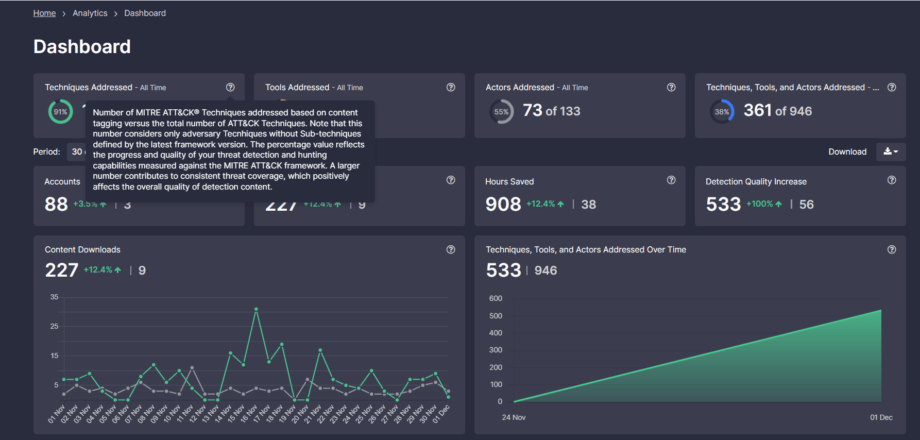Image resolution: width=920 pixels, height=440 pixels.
Task: Click Analytics in the breadcrumb
Action: pyautogui.click(x=89, y=13)
